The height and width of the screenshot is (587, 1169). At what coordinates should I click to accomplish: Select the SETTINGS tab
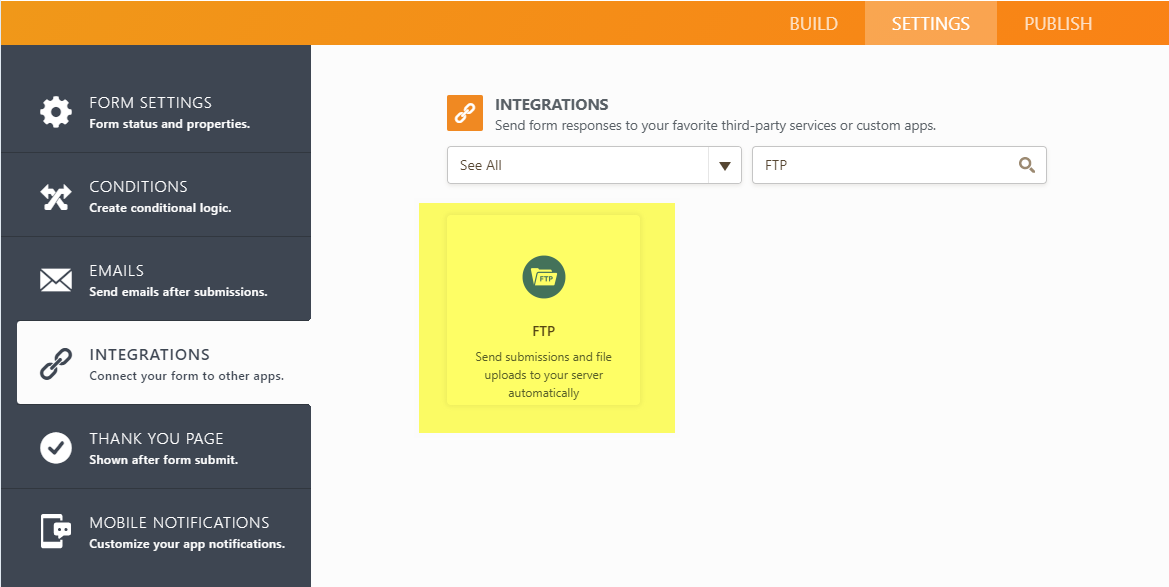tap(930, 23)
